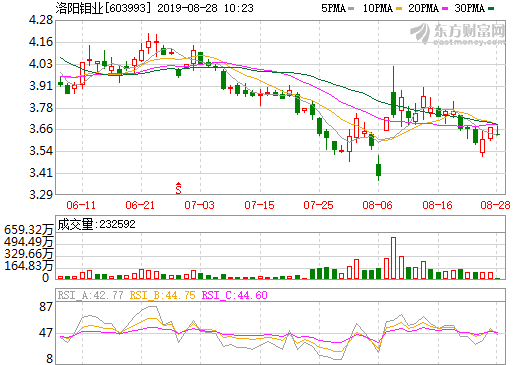Click the 659.32万 volume axis label

point(28,230)
